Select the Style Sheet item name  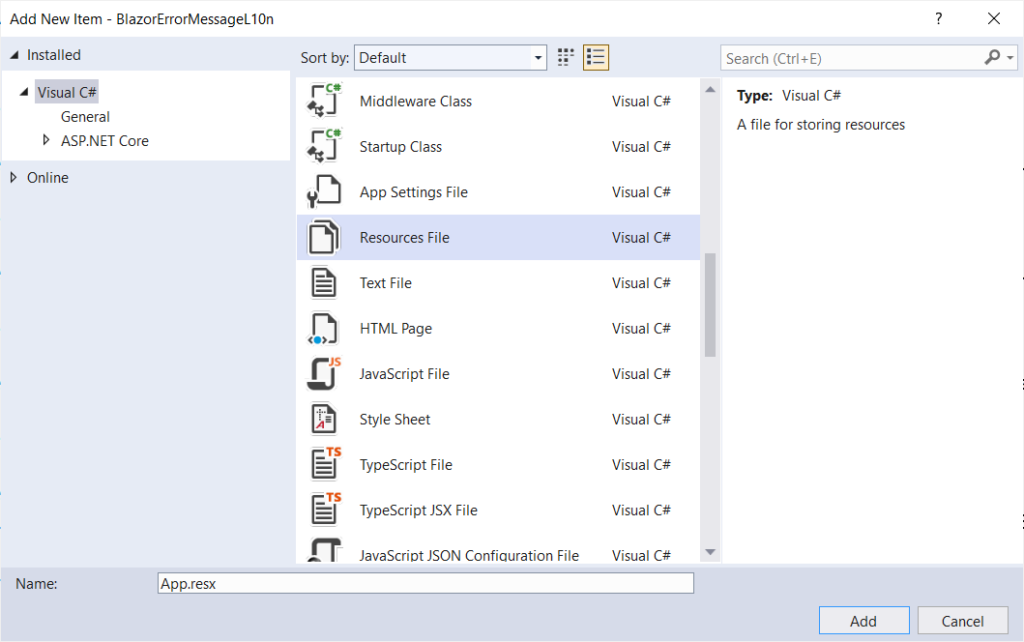394,419
